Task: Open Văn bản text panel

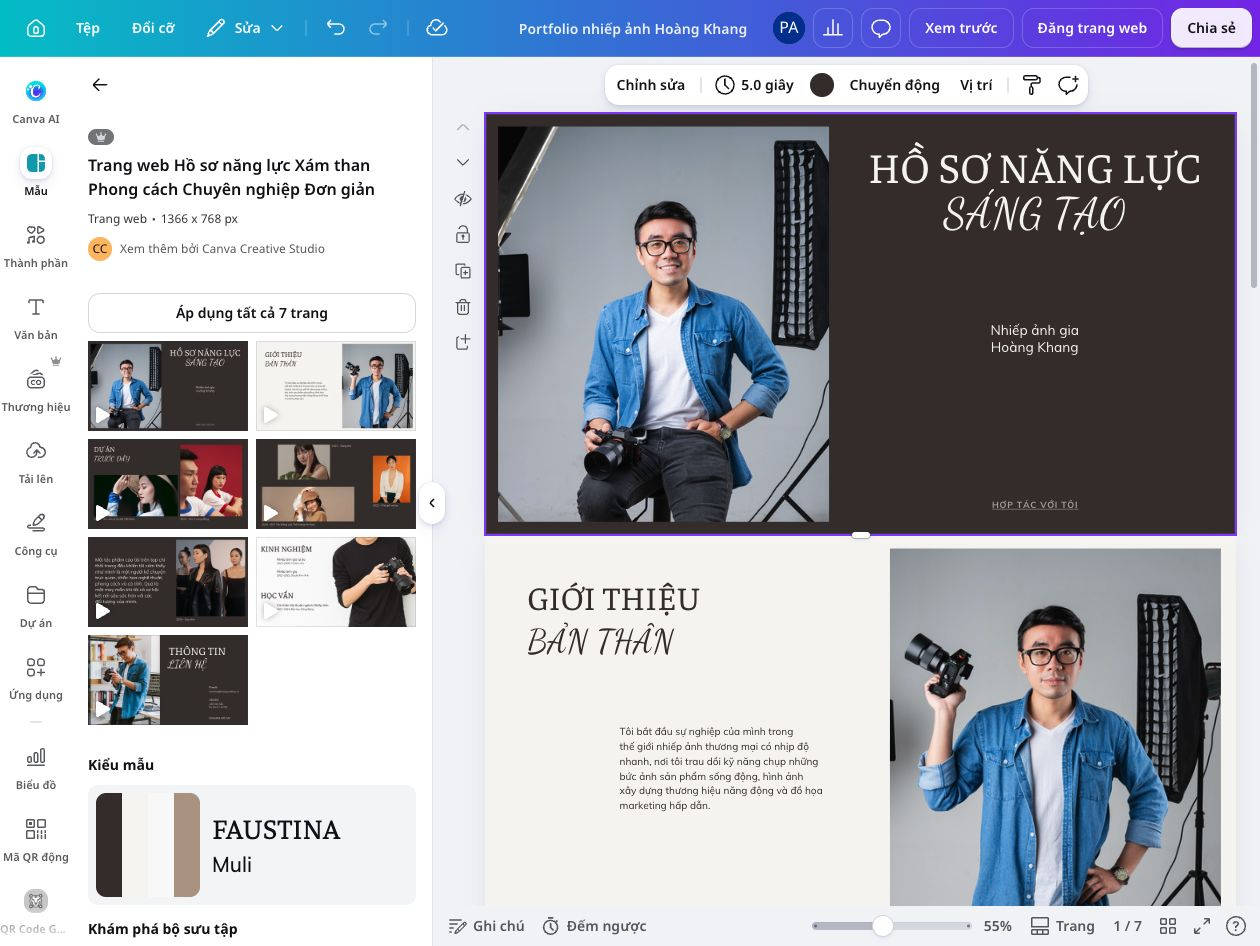Action: pos(36,318)
